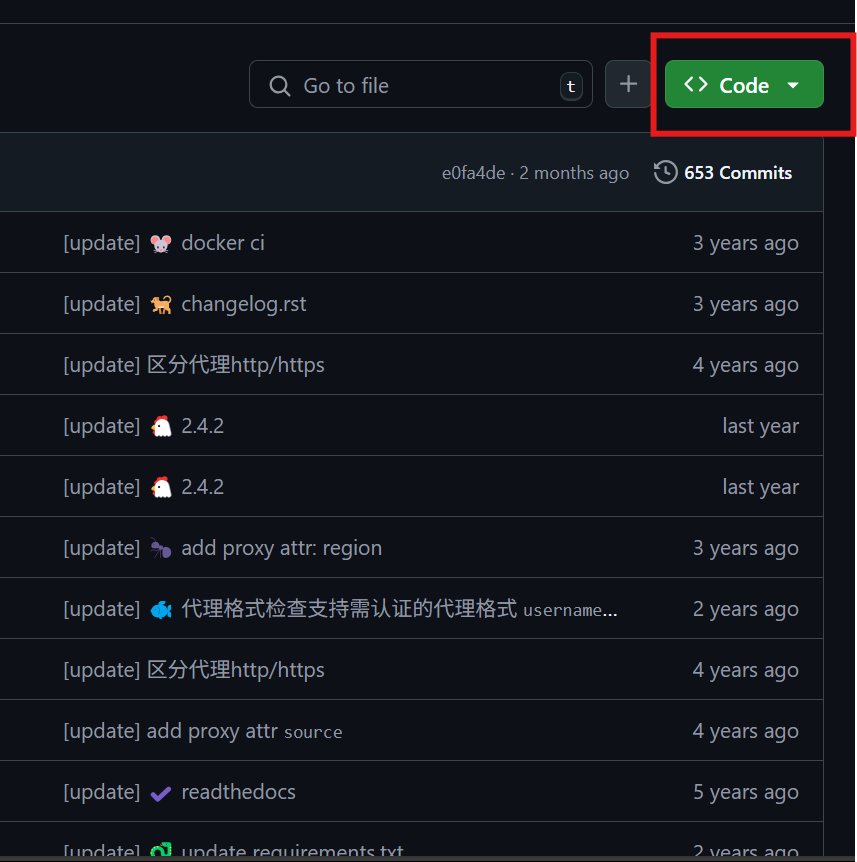Open the [update] docker ci commit
Image resolution: width=857 pixels, height=862 pixels.
coord(222,242)
